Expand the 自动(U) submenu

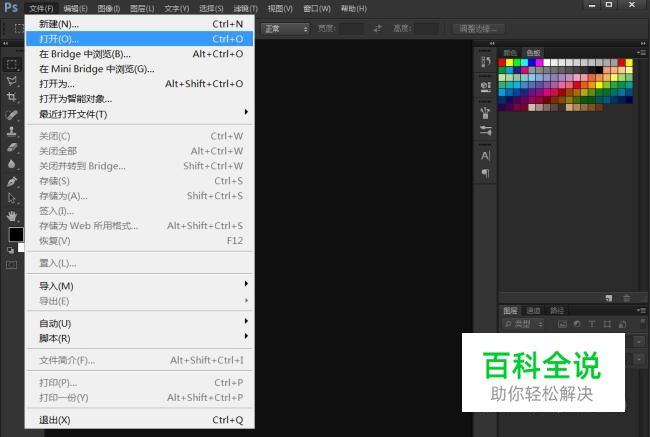pos(140,323)
